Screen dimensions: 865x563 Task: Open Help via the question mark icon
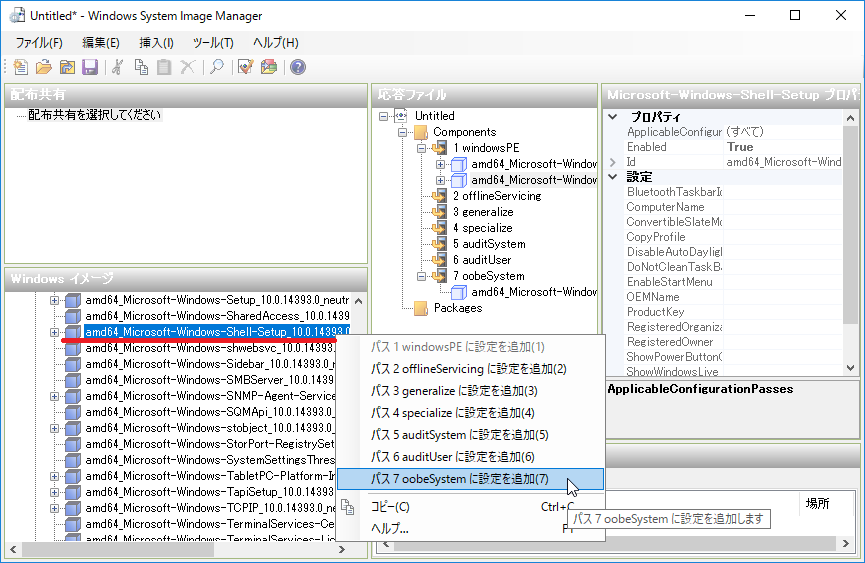(297, 67)
